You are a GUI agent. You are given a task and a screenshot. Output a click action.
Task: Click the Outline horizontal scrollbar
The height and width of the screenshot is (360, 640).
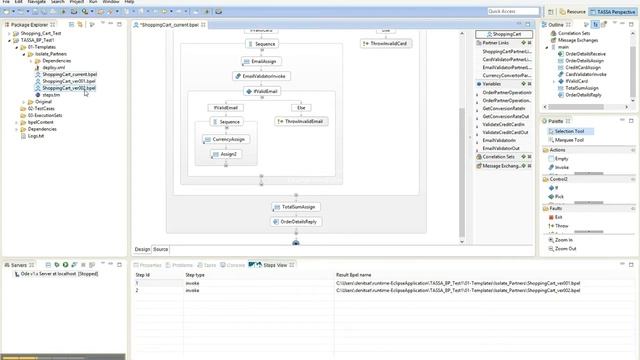coord(576,107)
